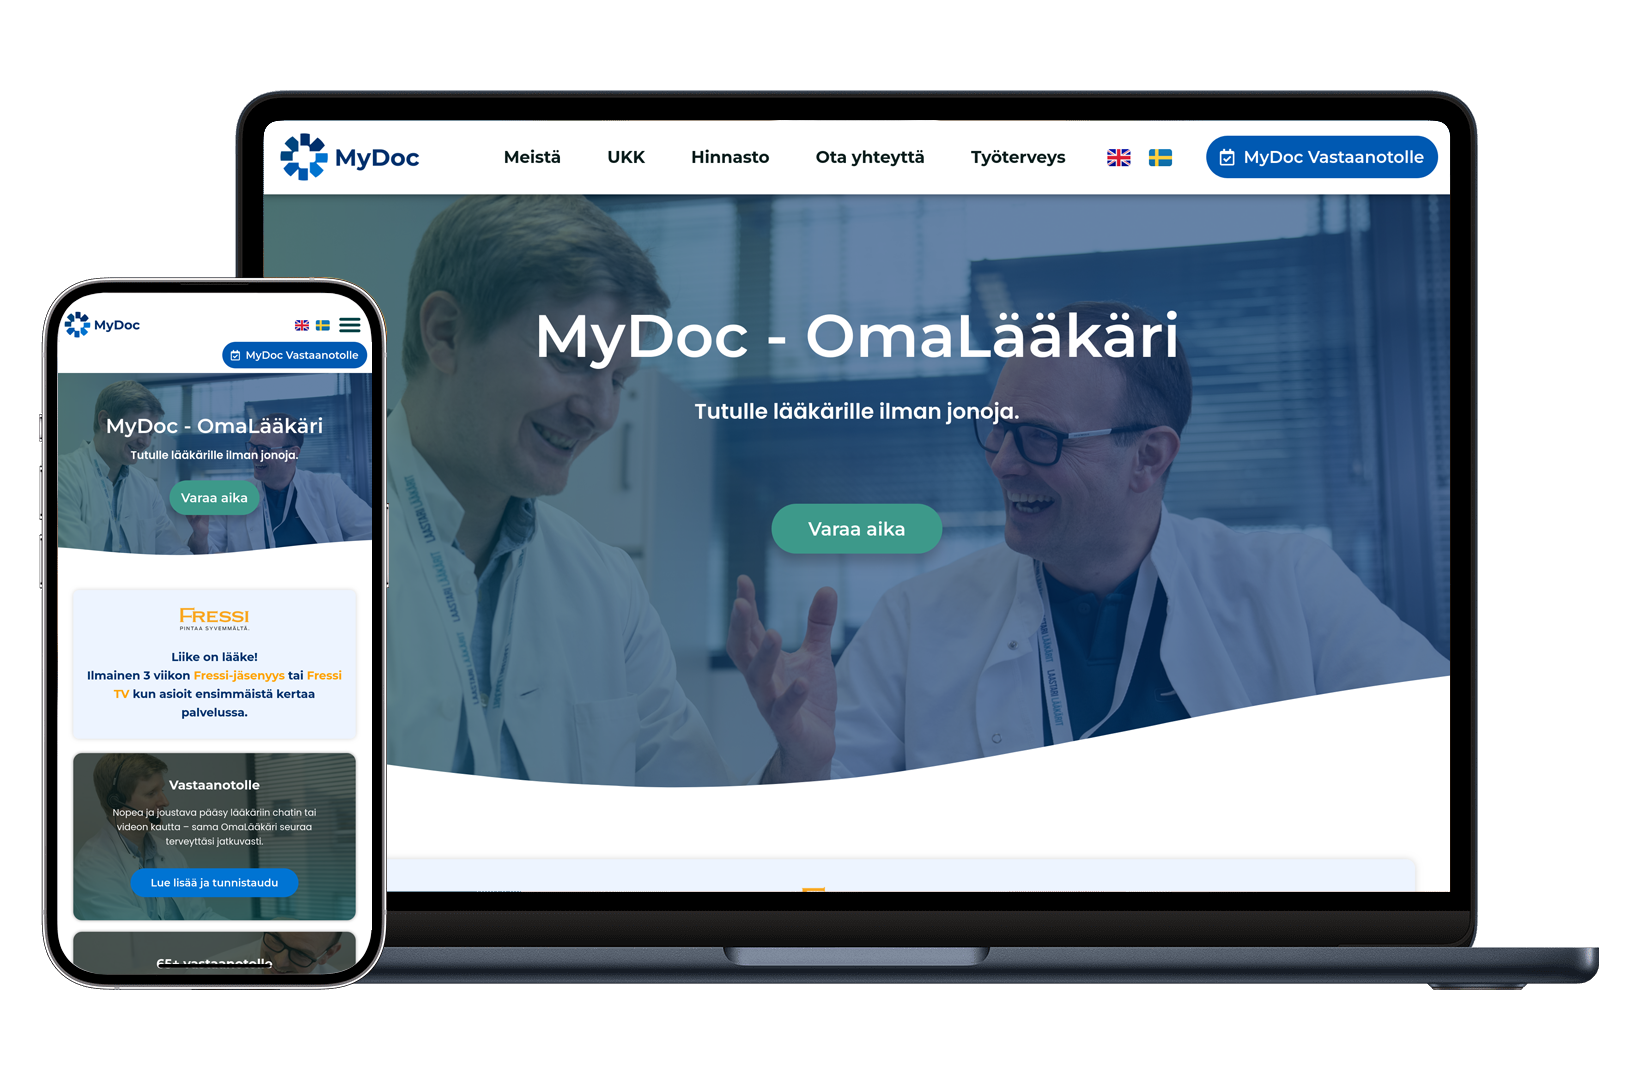Click the MyDoc logo on the mobile header
Screen dimensions: 1638x1080
coord(103,325)
